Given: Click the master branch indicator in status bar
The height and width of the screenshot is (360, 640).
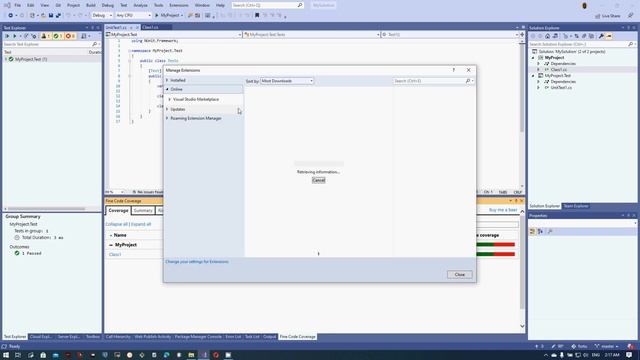Looking at the screenshot, I should 607,347.
